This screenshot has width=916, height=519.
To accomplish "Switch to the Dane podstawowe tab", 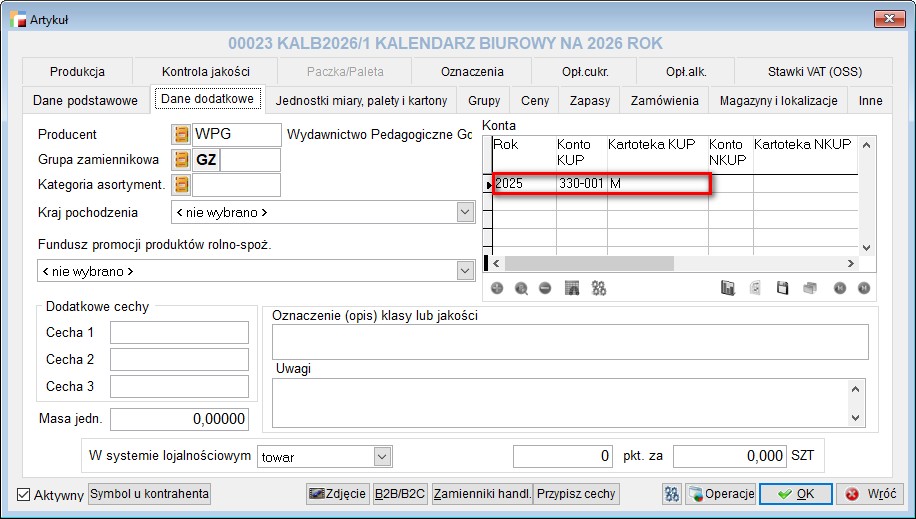I will coord(85,100).
